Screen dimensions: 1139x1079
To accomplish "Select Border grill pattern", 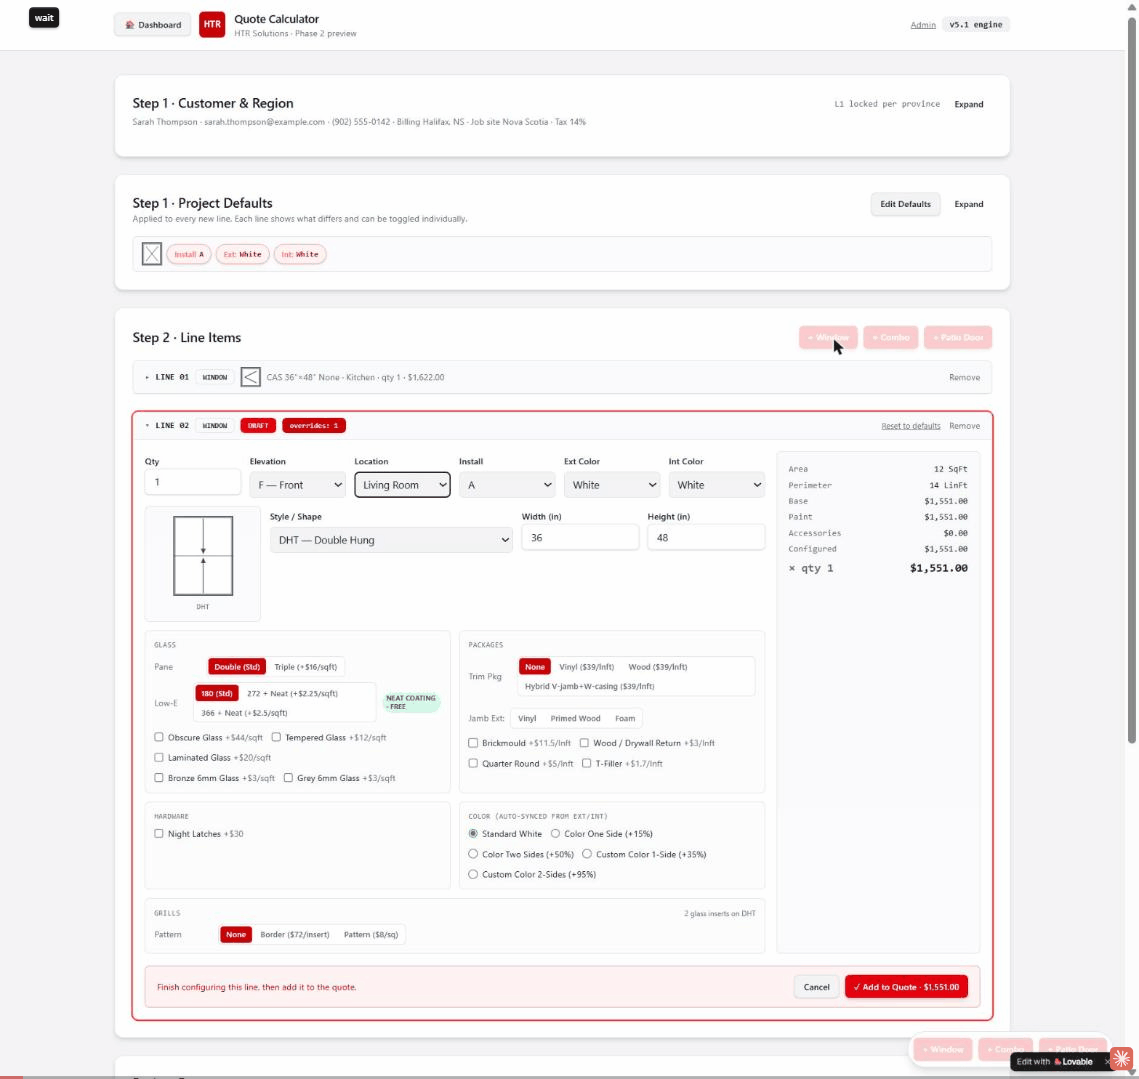I will tap(295, 934).
